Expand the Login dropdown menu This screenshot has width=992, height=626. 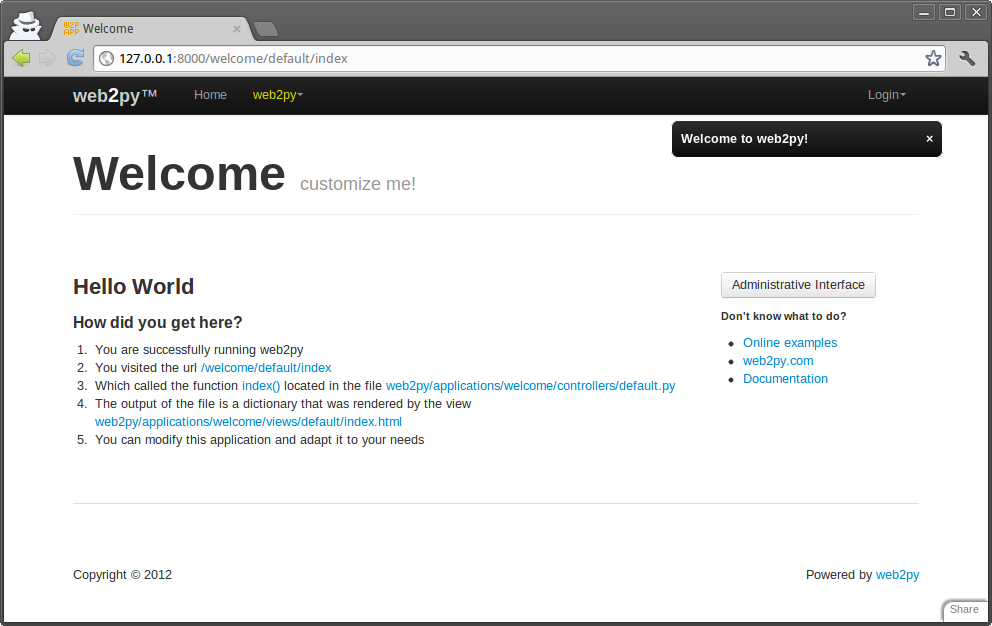click(887, 95)
